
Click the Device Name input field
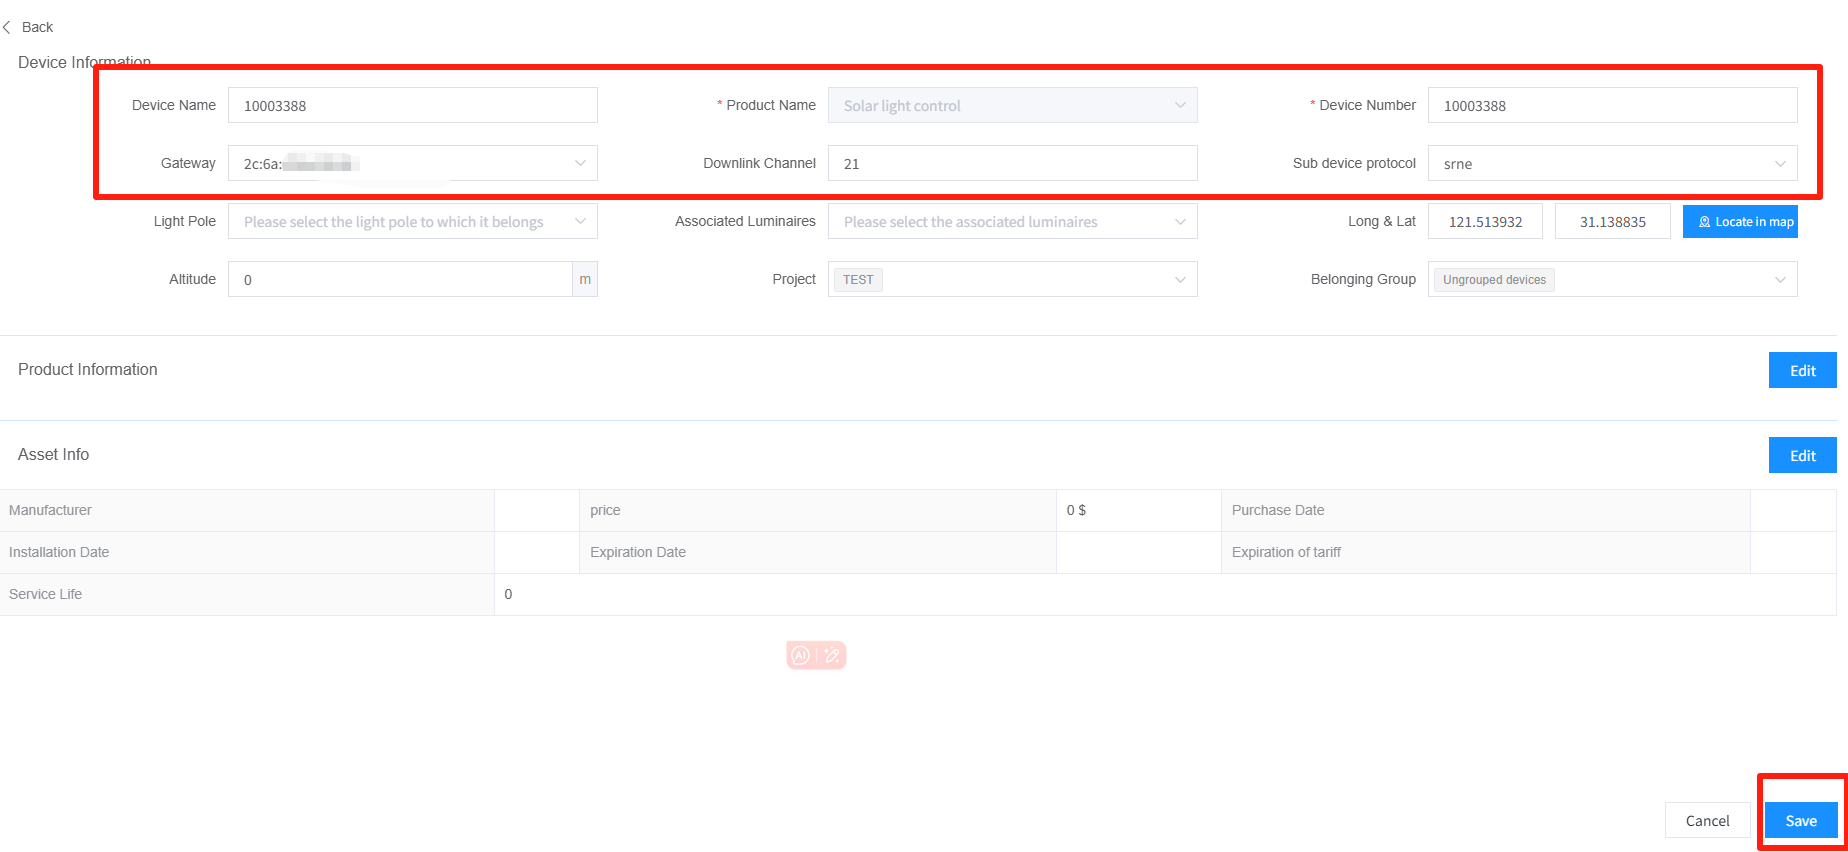412,105
